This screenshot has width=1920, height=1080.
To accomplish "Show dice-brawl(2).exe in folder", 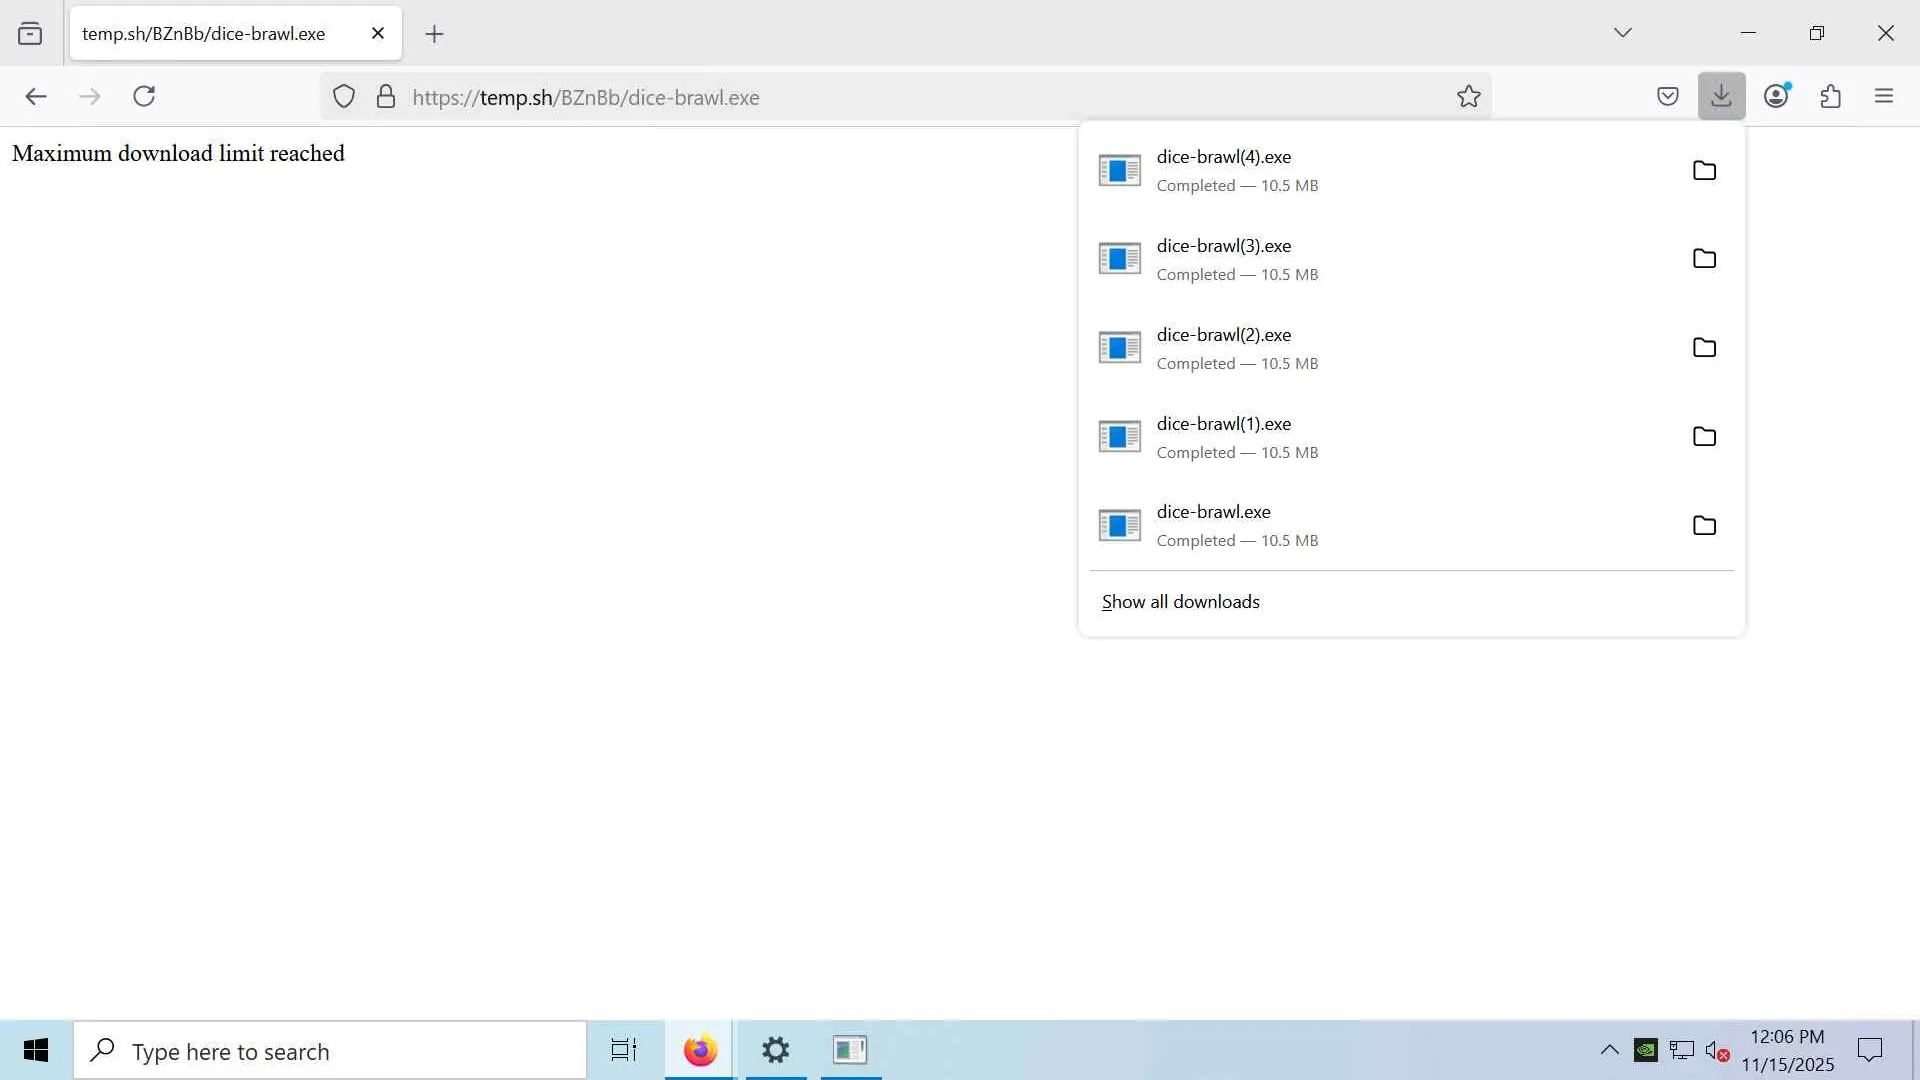I will 1704,347.
